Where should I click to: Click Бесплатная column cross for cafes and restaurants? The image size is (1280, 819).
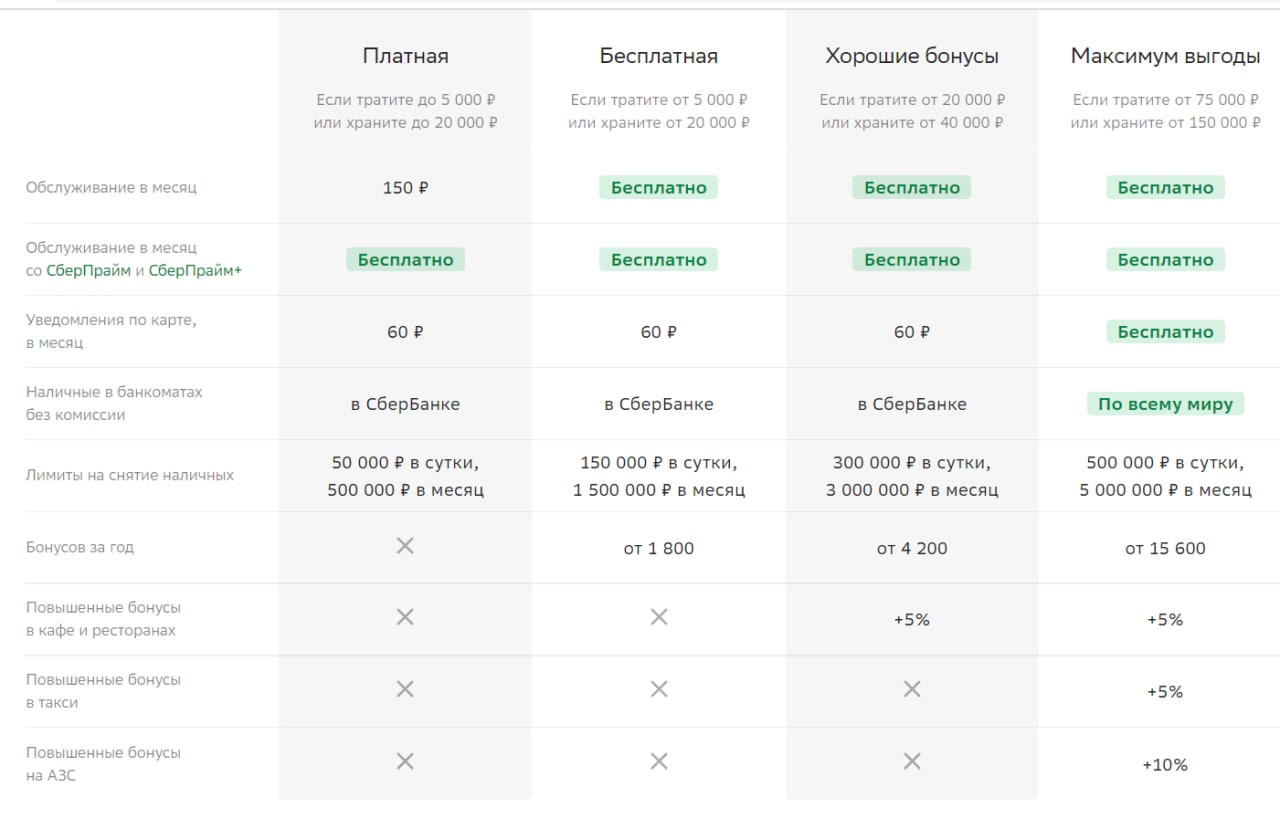[x=659, y=618]
